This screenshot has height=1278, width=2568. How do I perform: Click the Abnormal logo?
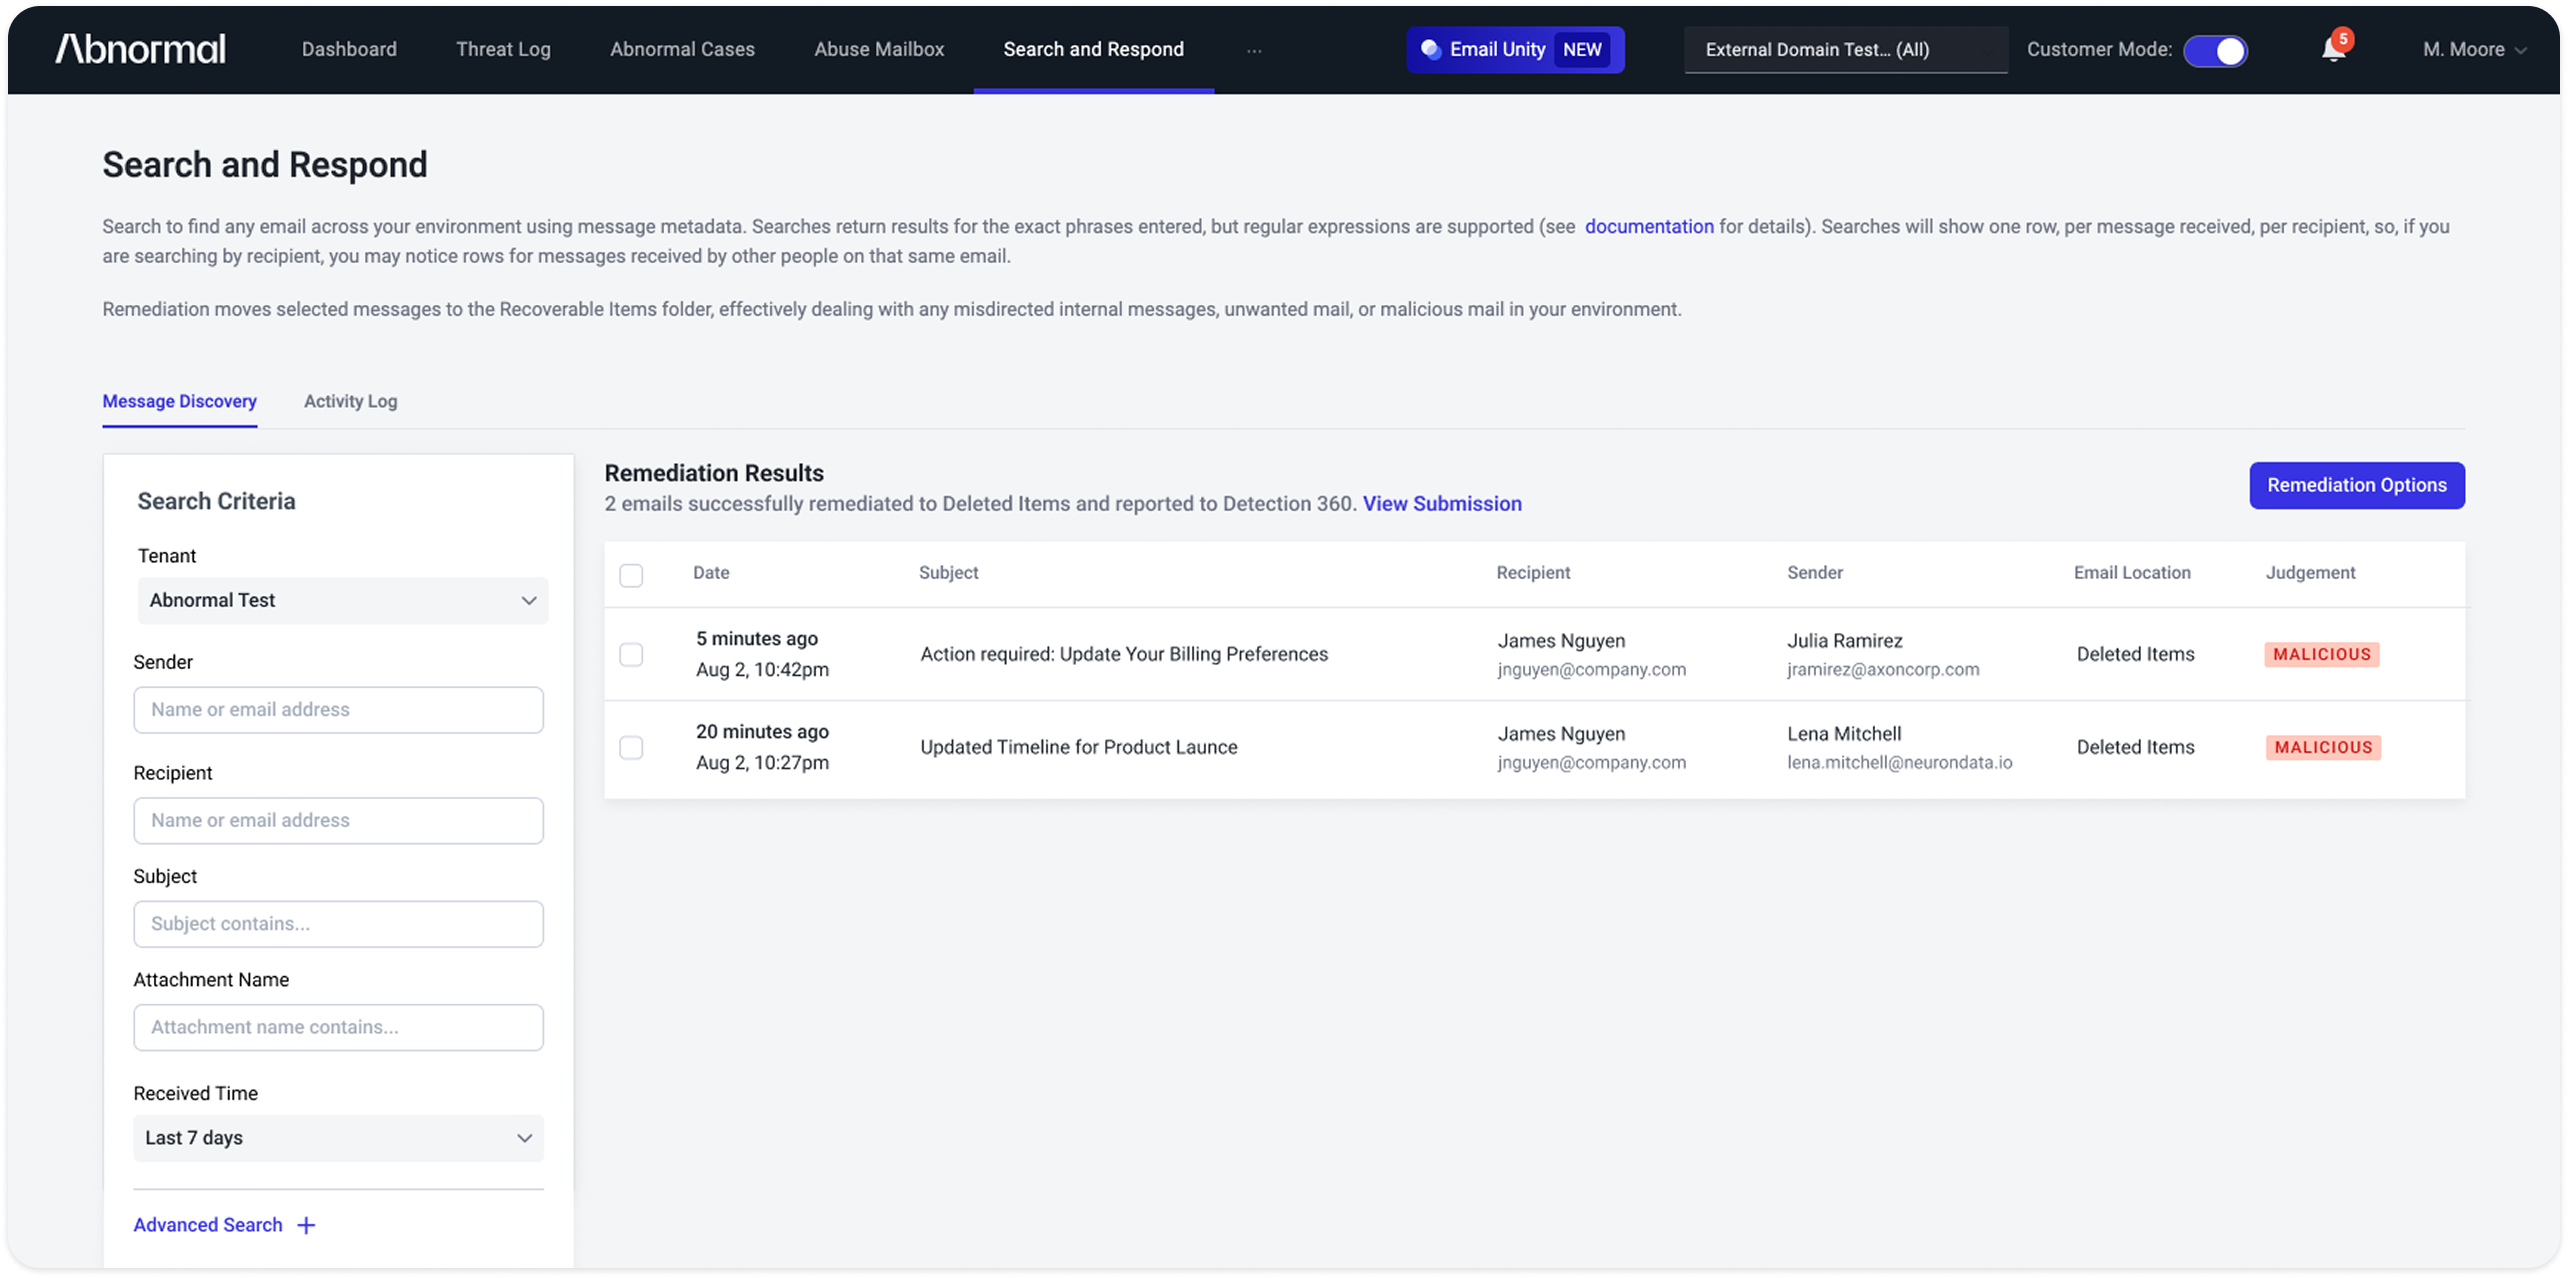141,49
